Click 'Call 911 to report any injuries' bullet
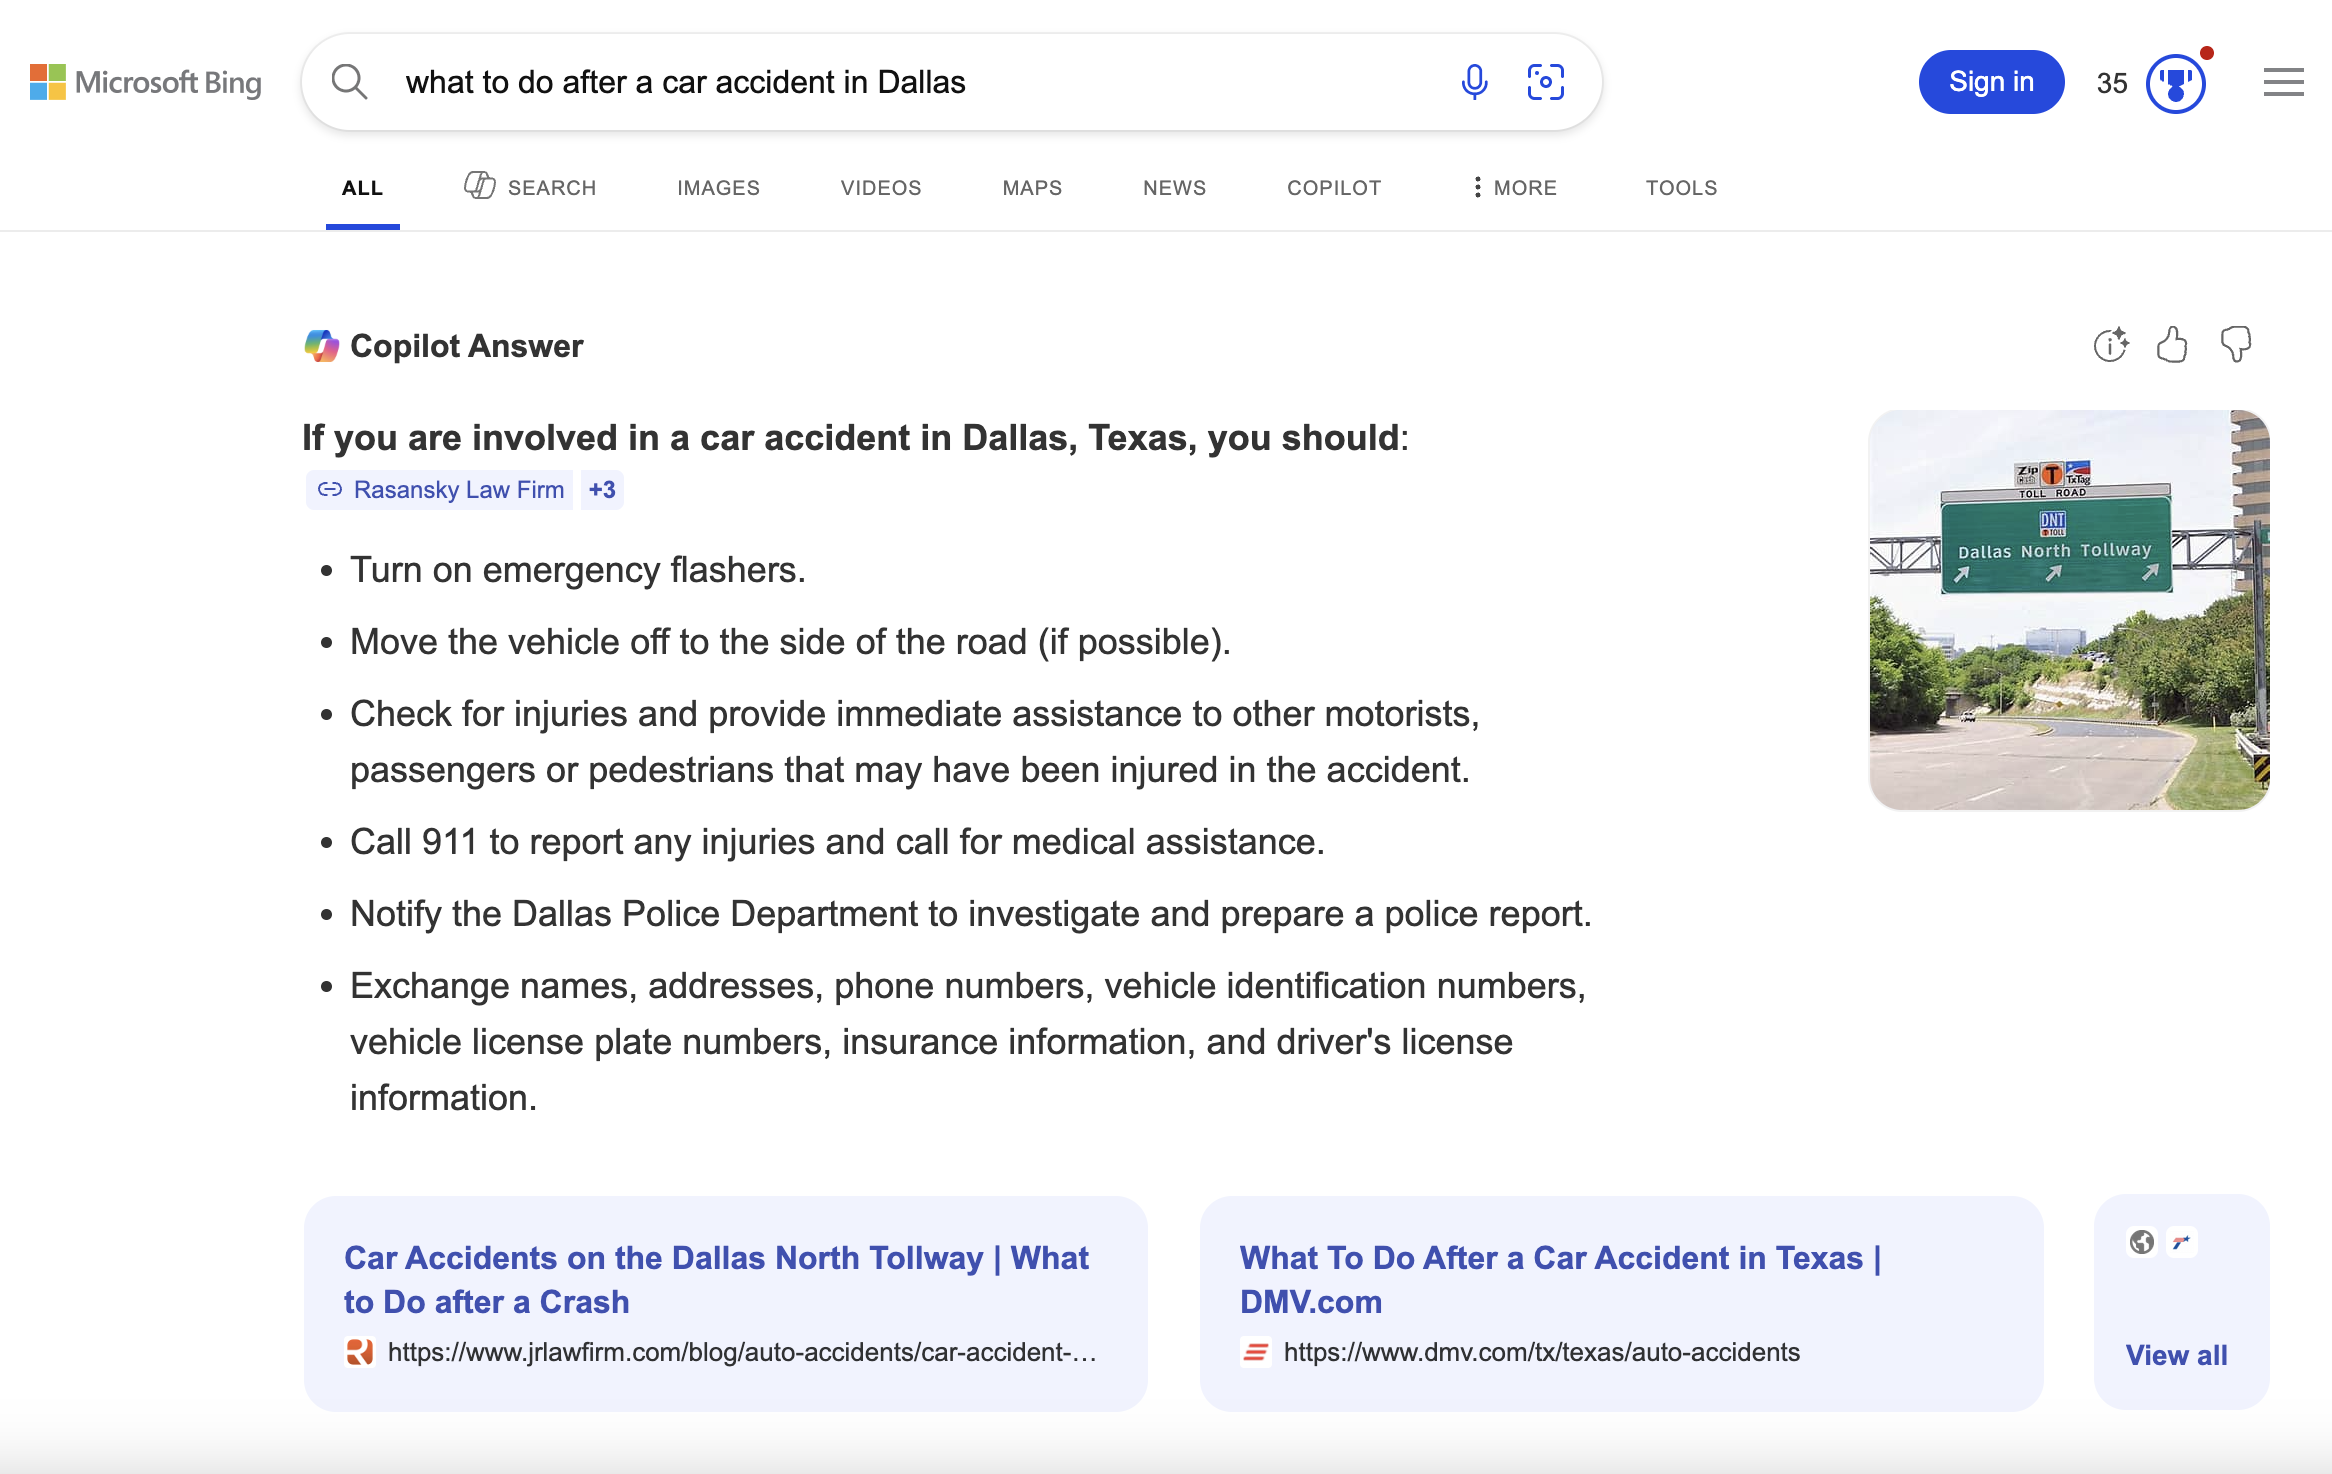Image resolution: width=2332 pixels, height=1474 pixels. [837, 842]
